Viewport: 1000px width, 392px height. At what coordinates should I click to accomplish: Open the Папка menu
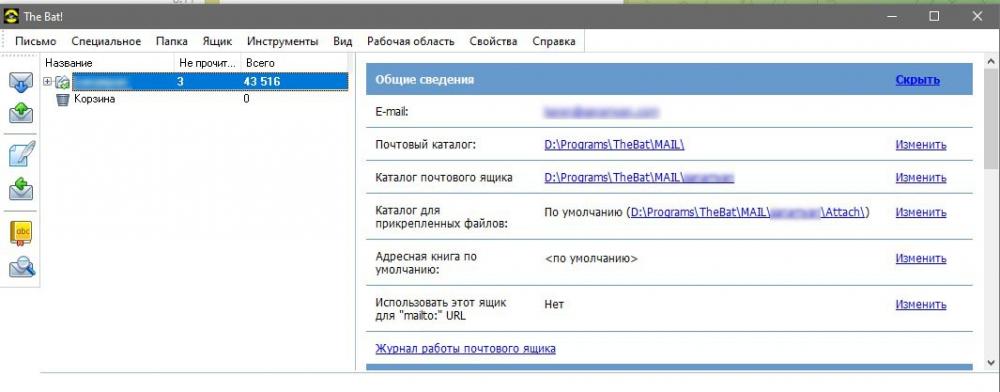point(172,41)
